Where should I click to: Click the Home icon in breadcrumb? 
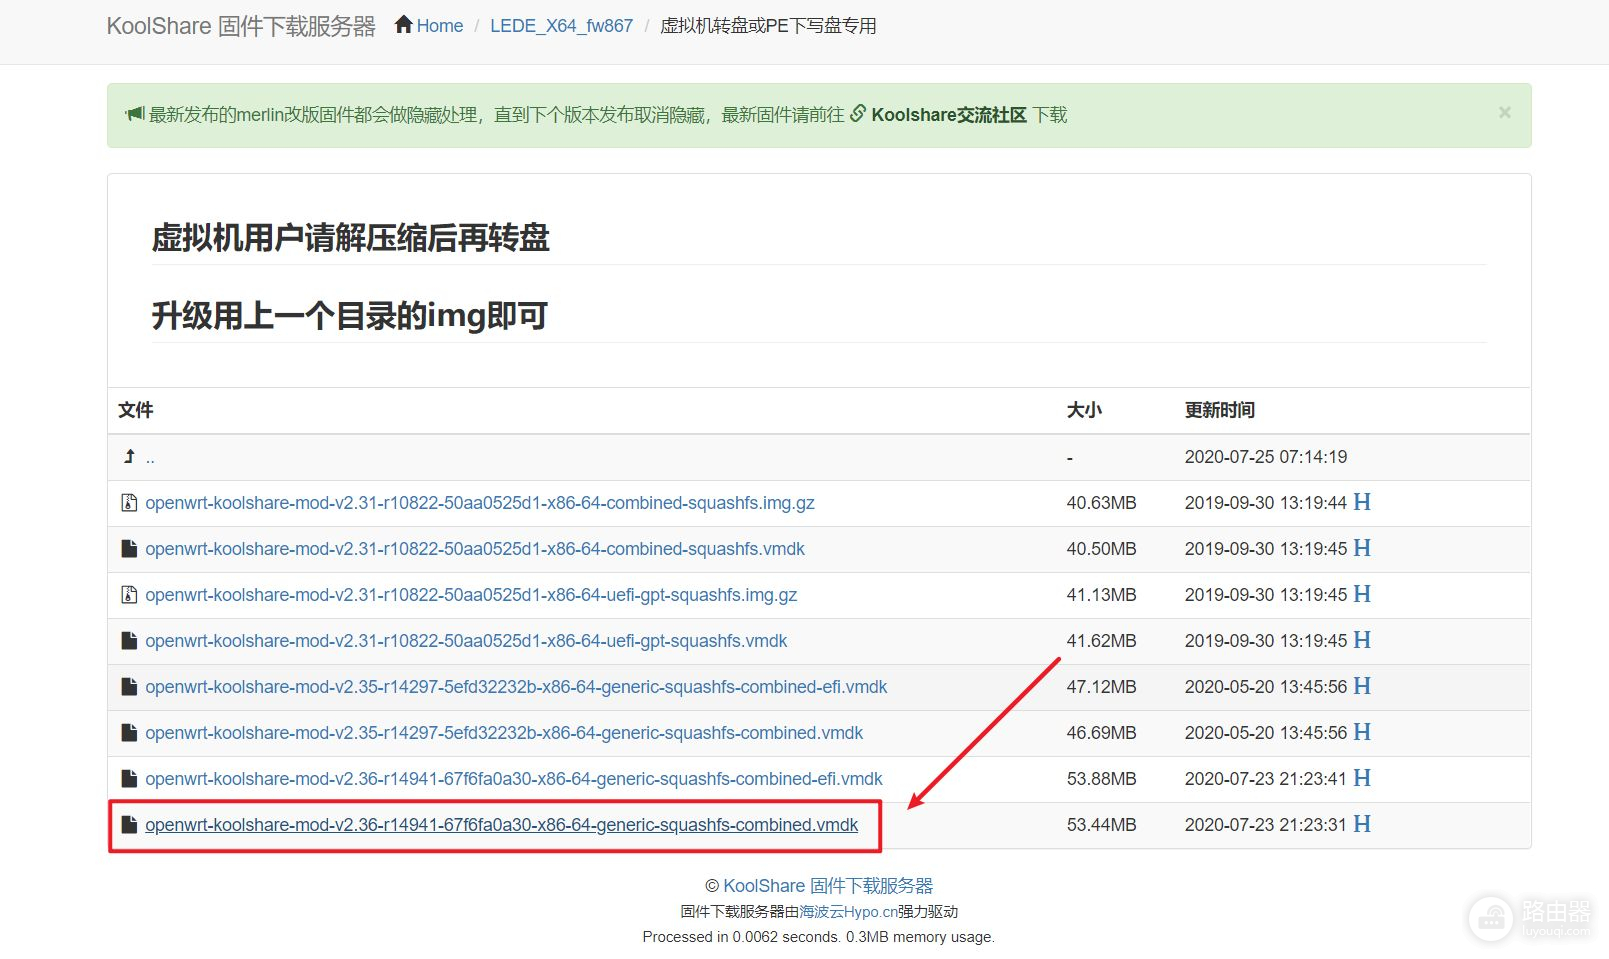click(404, 25)
